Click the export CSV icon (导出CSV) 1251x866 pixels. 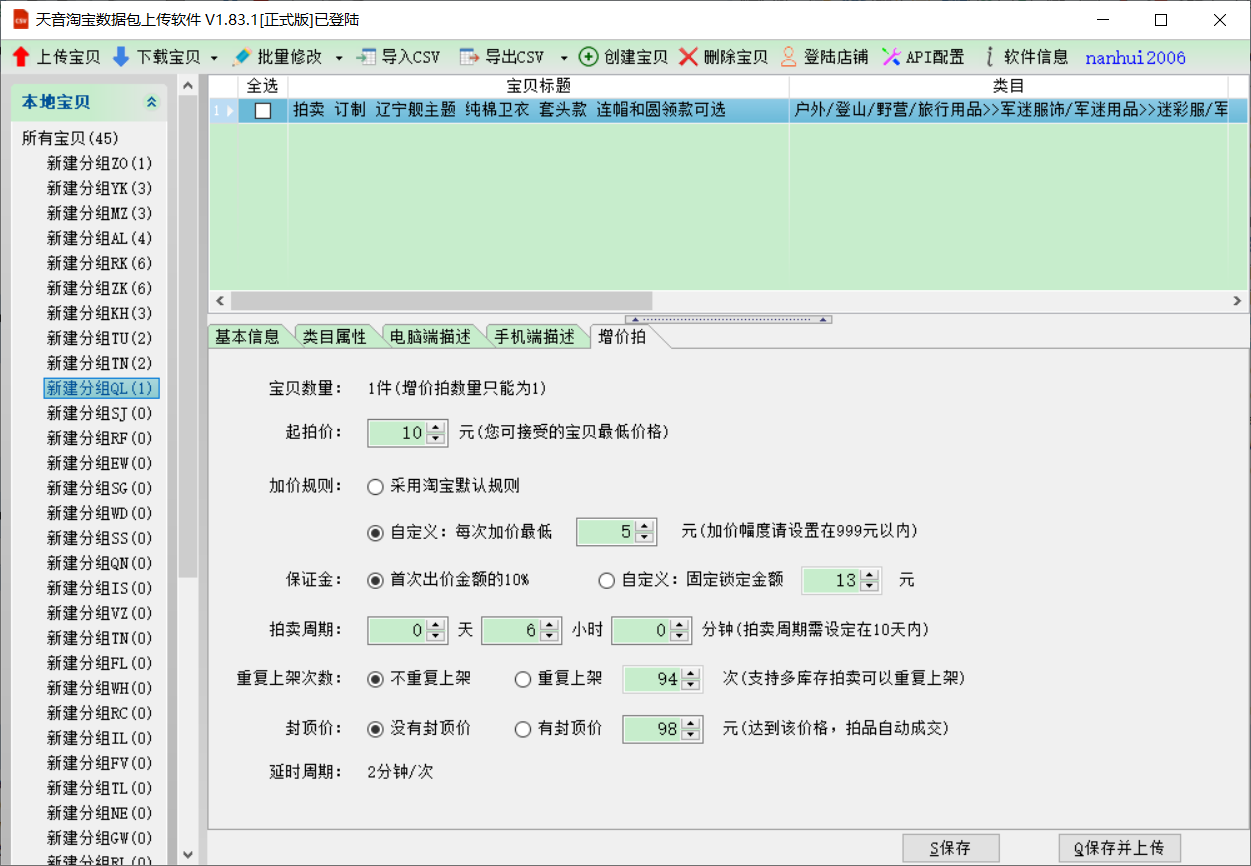click(x=469, y=57)
